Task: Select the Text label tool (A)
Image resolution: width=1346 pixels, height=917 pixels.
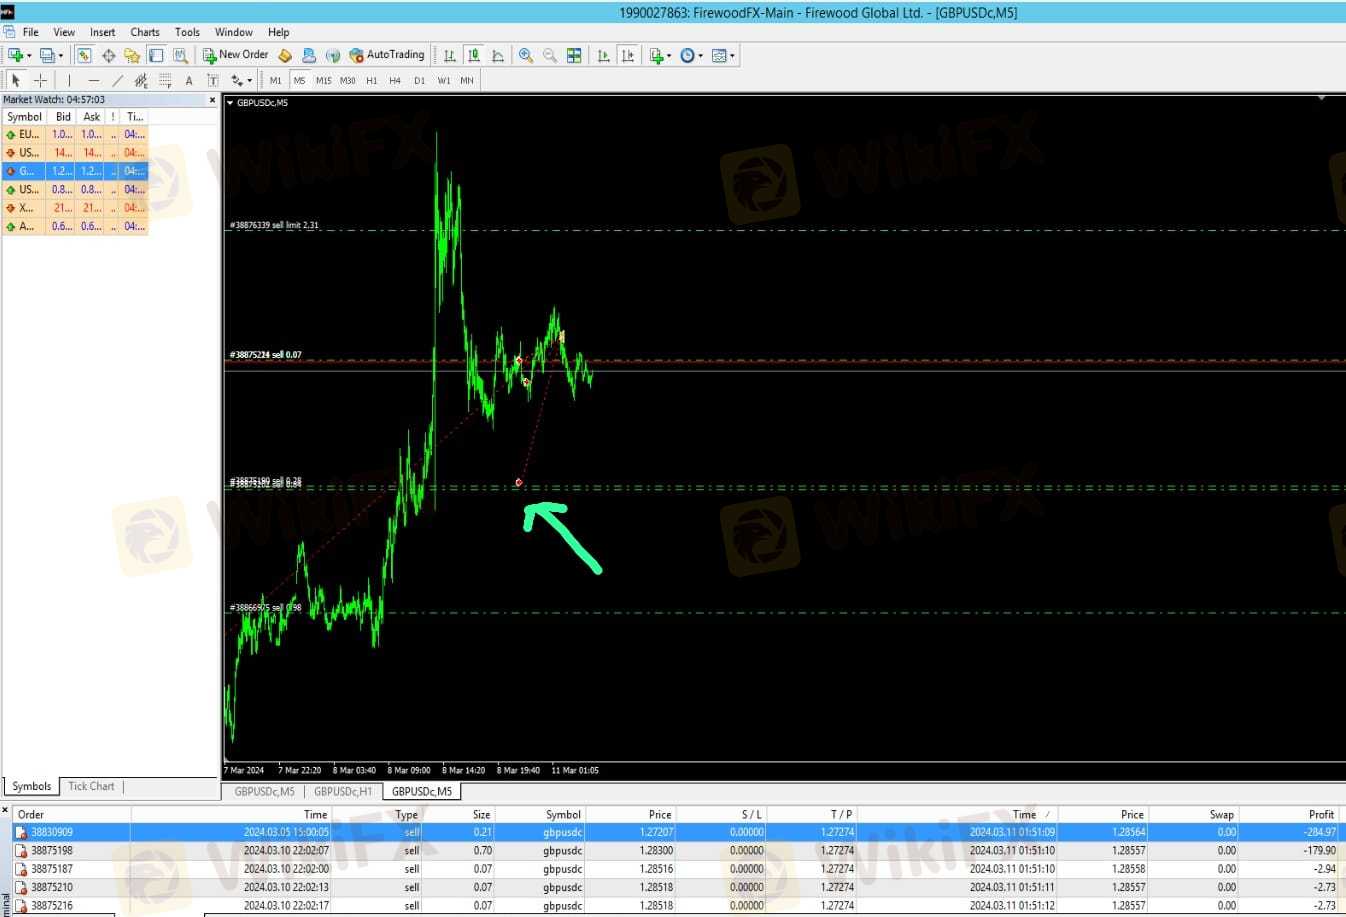Action: click(x=188, y=80)
